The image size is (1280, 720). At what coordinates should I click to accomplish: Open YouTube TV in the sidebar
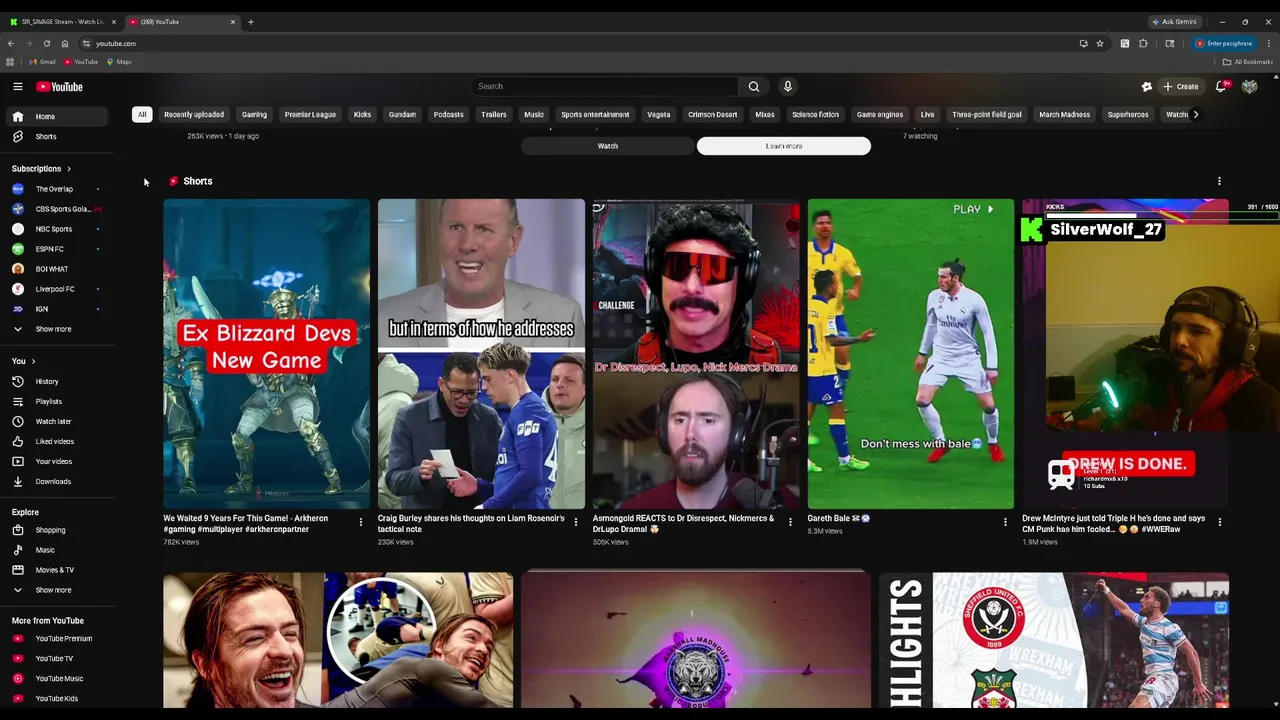(58, 658)
